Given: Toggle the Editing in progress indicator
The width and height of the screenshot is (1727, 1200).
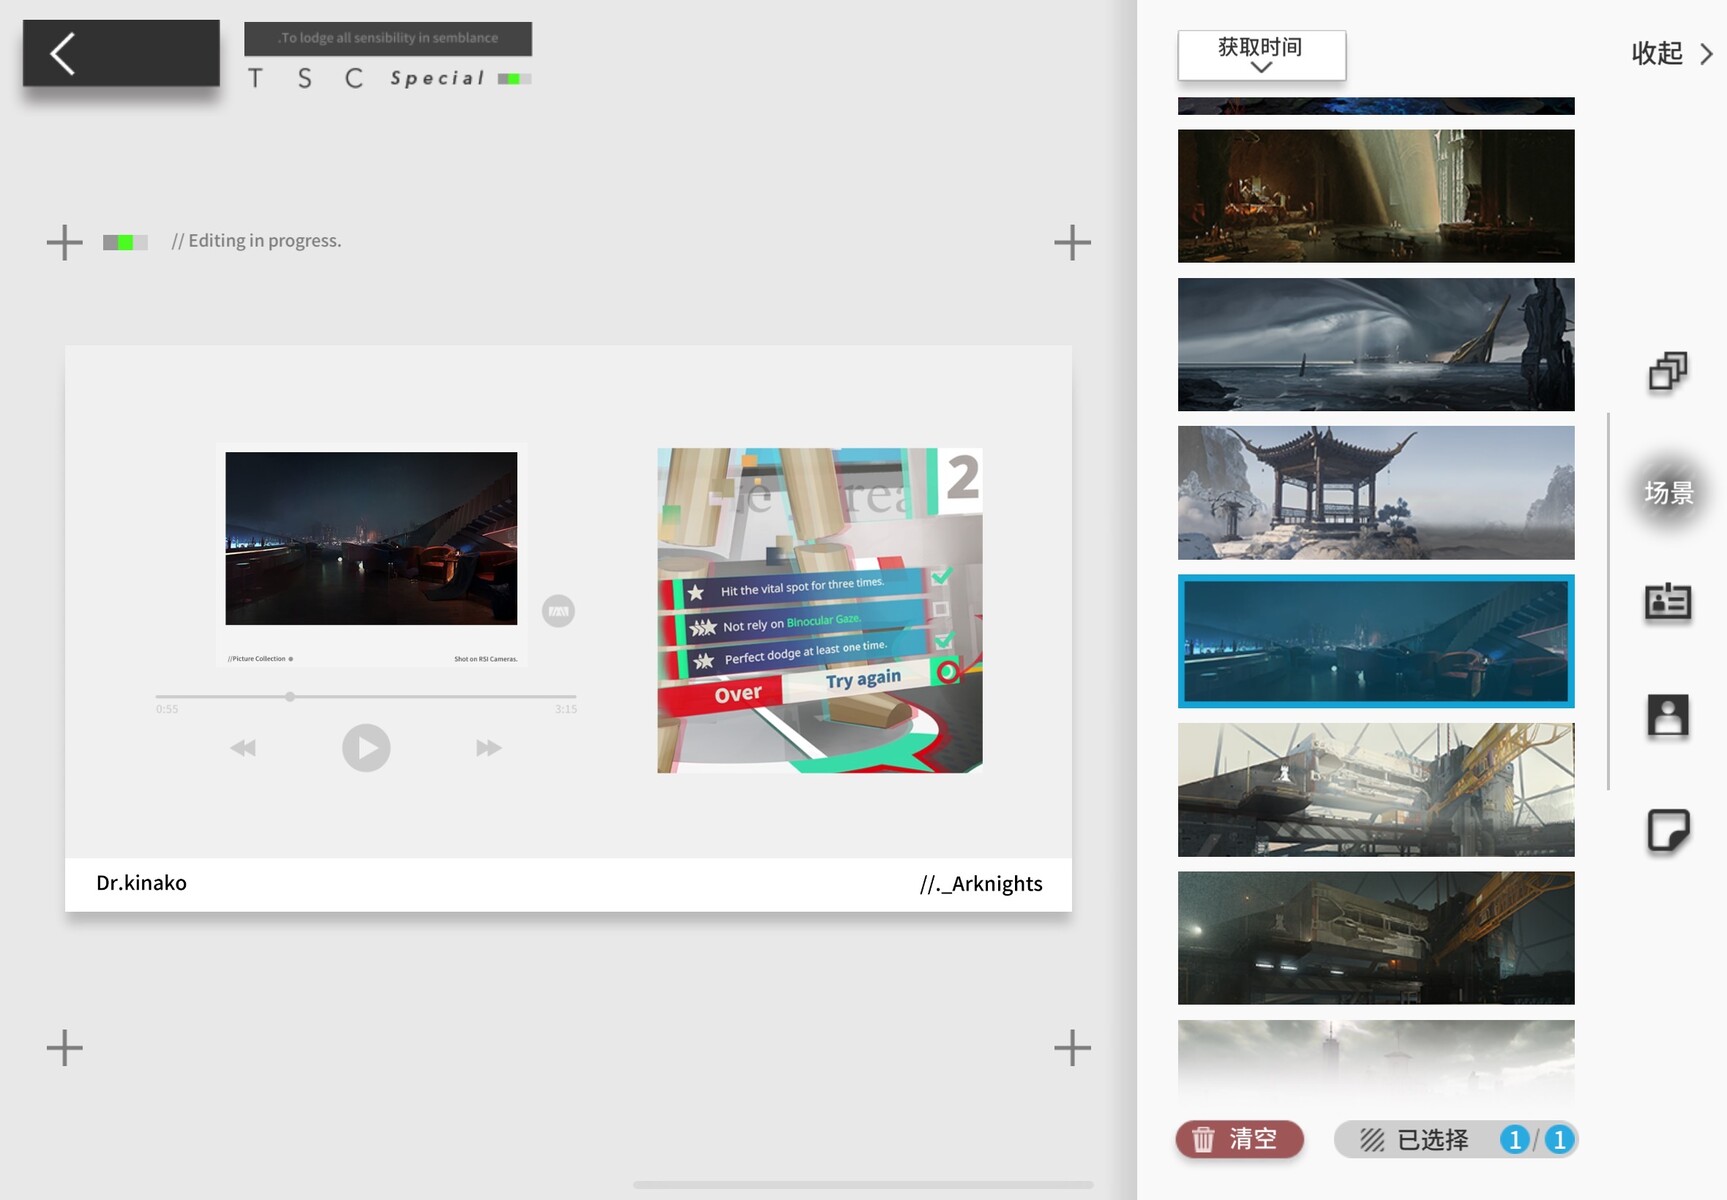Looking at the screenshot, I should click(125, 242).
